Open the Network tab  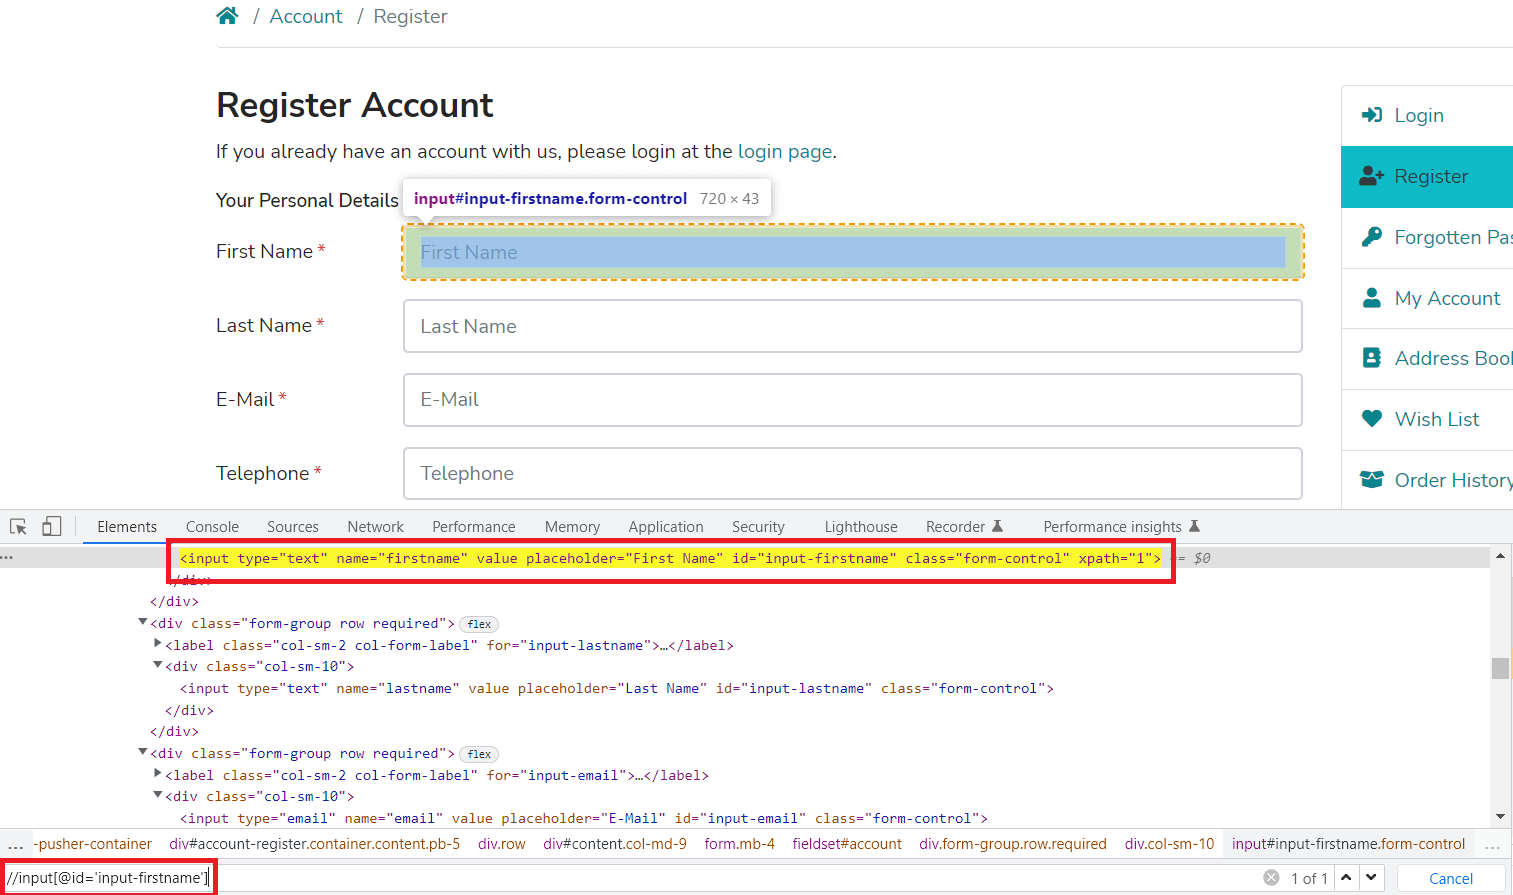[375, 525]
